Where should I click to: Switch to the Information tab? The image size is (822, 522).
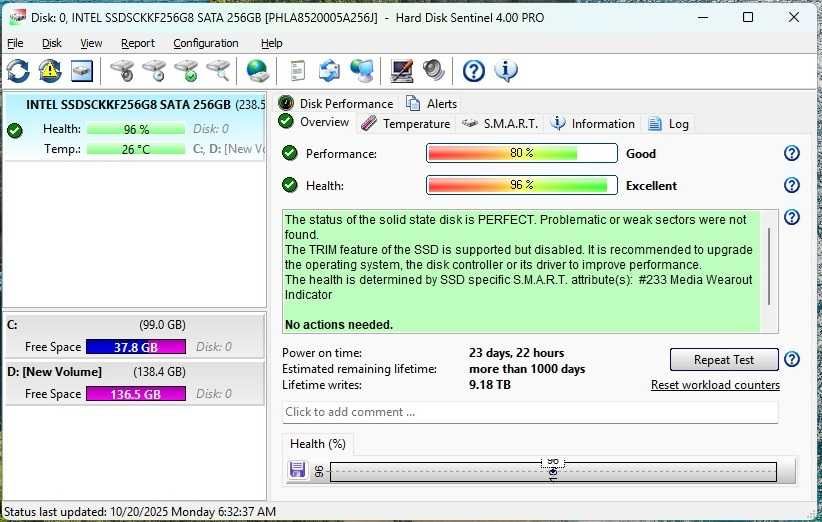point(593,124)
